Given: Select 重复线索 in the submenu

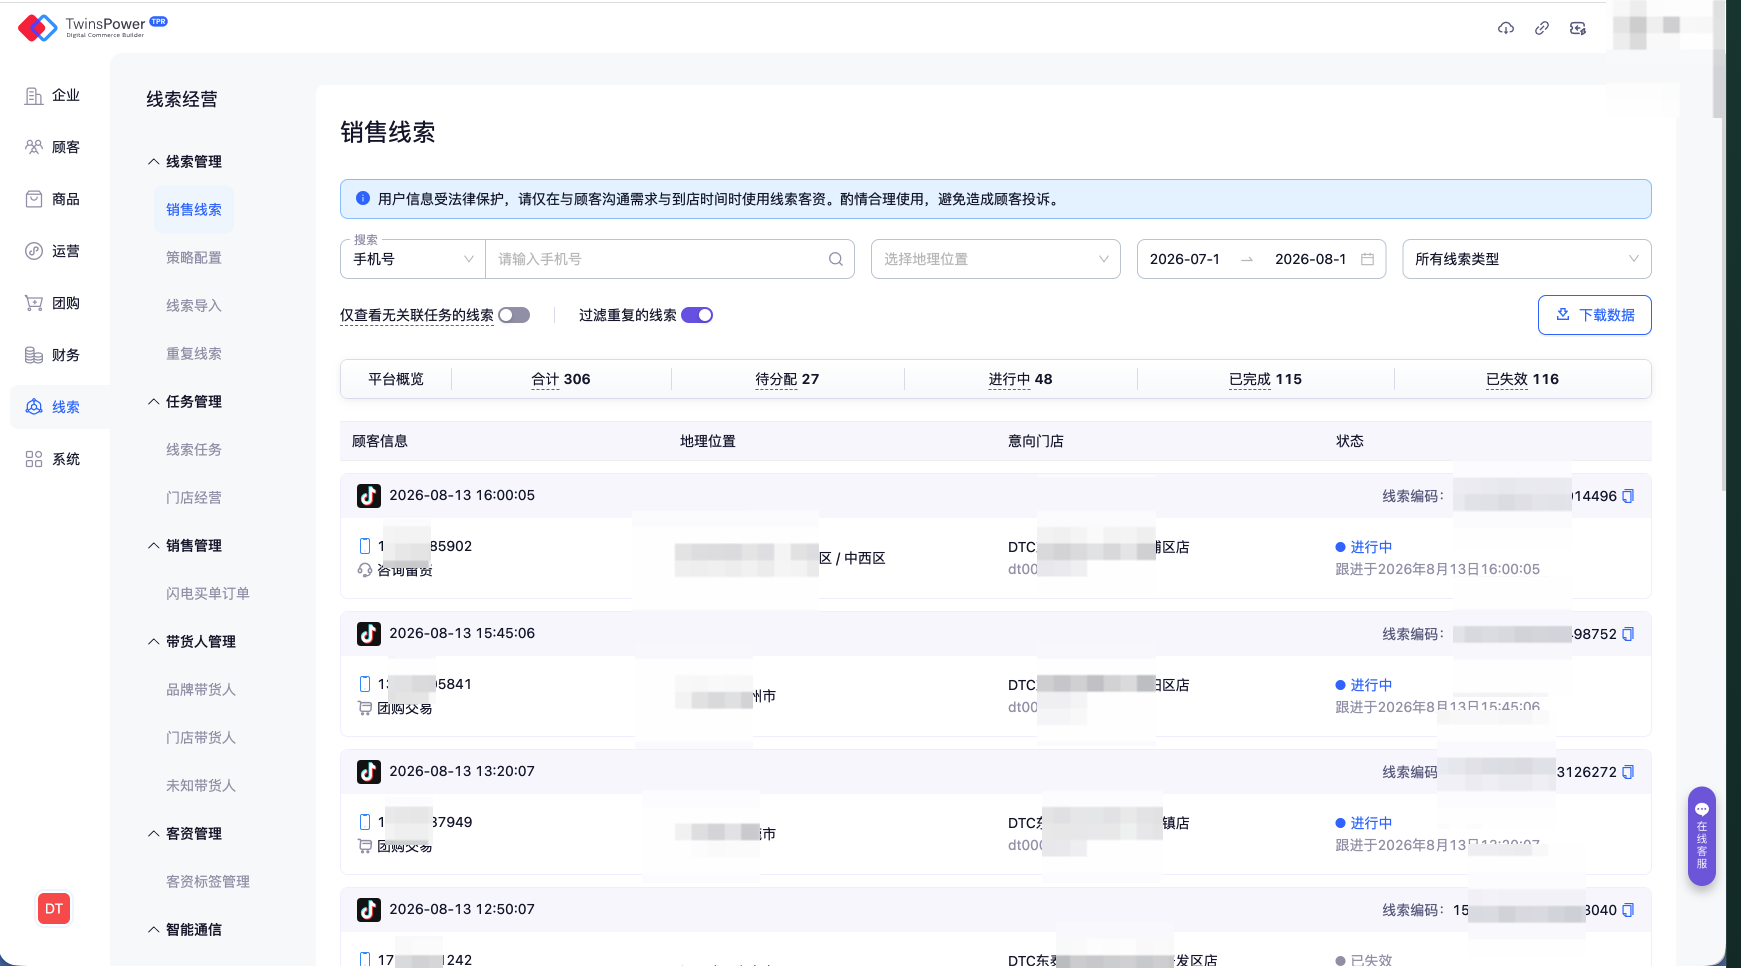Looking at the screenshot, I should (x=194, y=354).
